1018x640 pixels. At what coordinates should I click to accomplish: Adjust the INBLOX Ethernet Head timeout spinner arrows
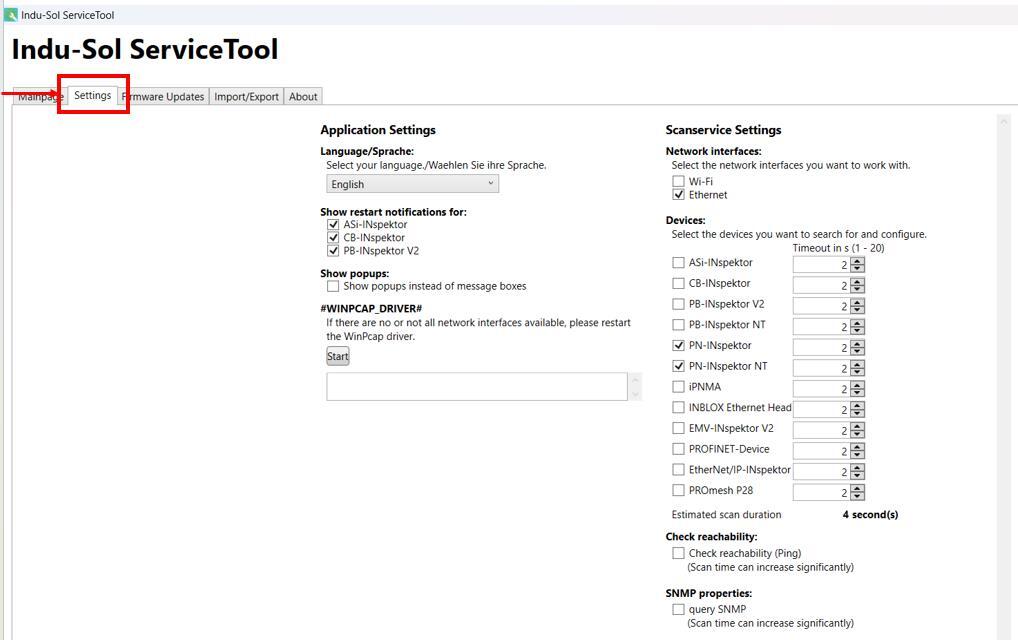[x=858, y=410]
